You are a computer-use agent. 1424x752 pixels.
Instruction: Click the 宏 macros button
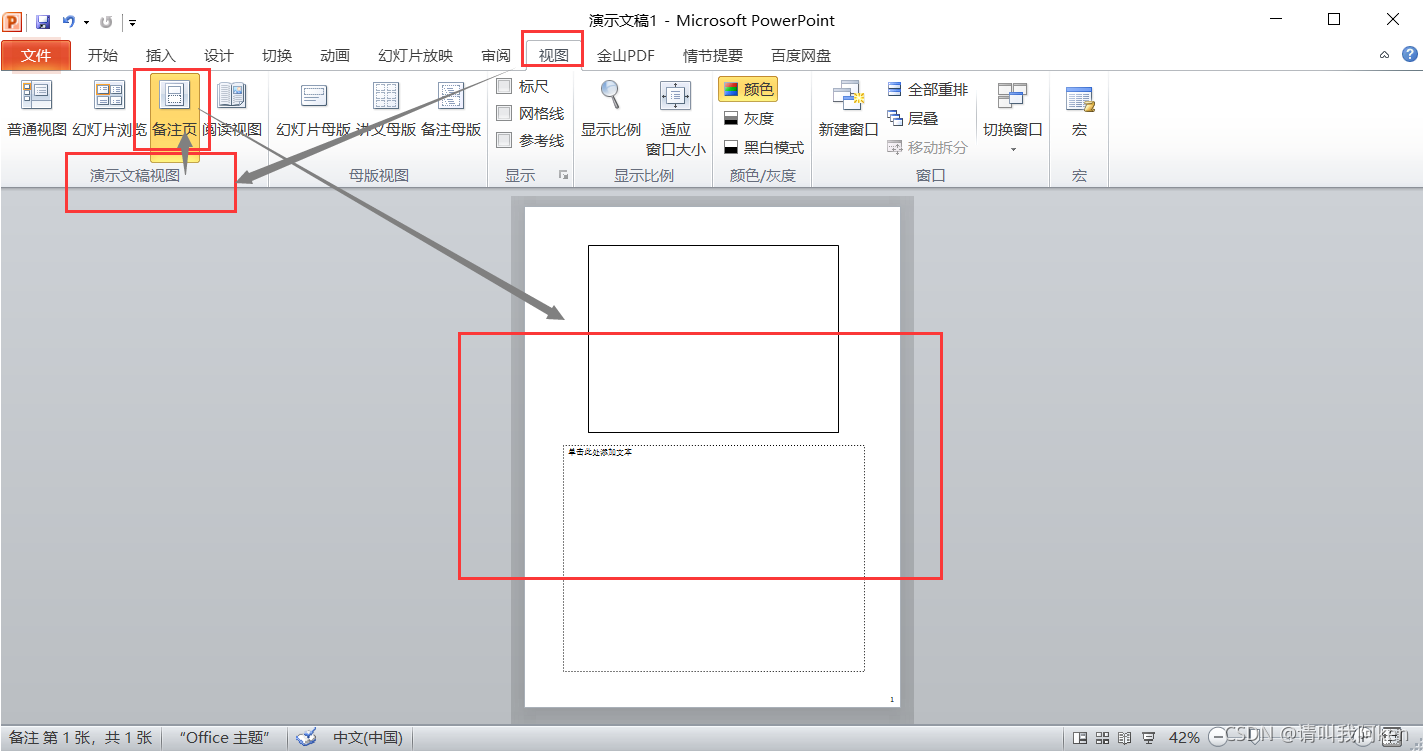(x=1080, y=110)
